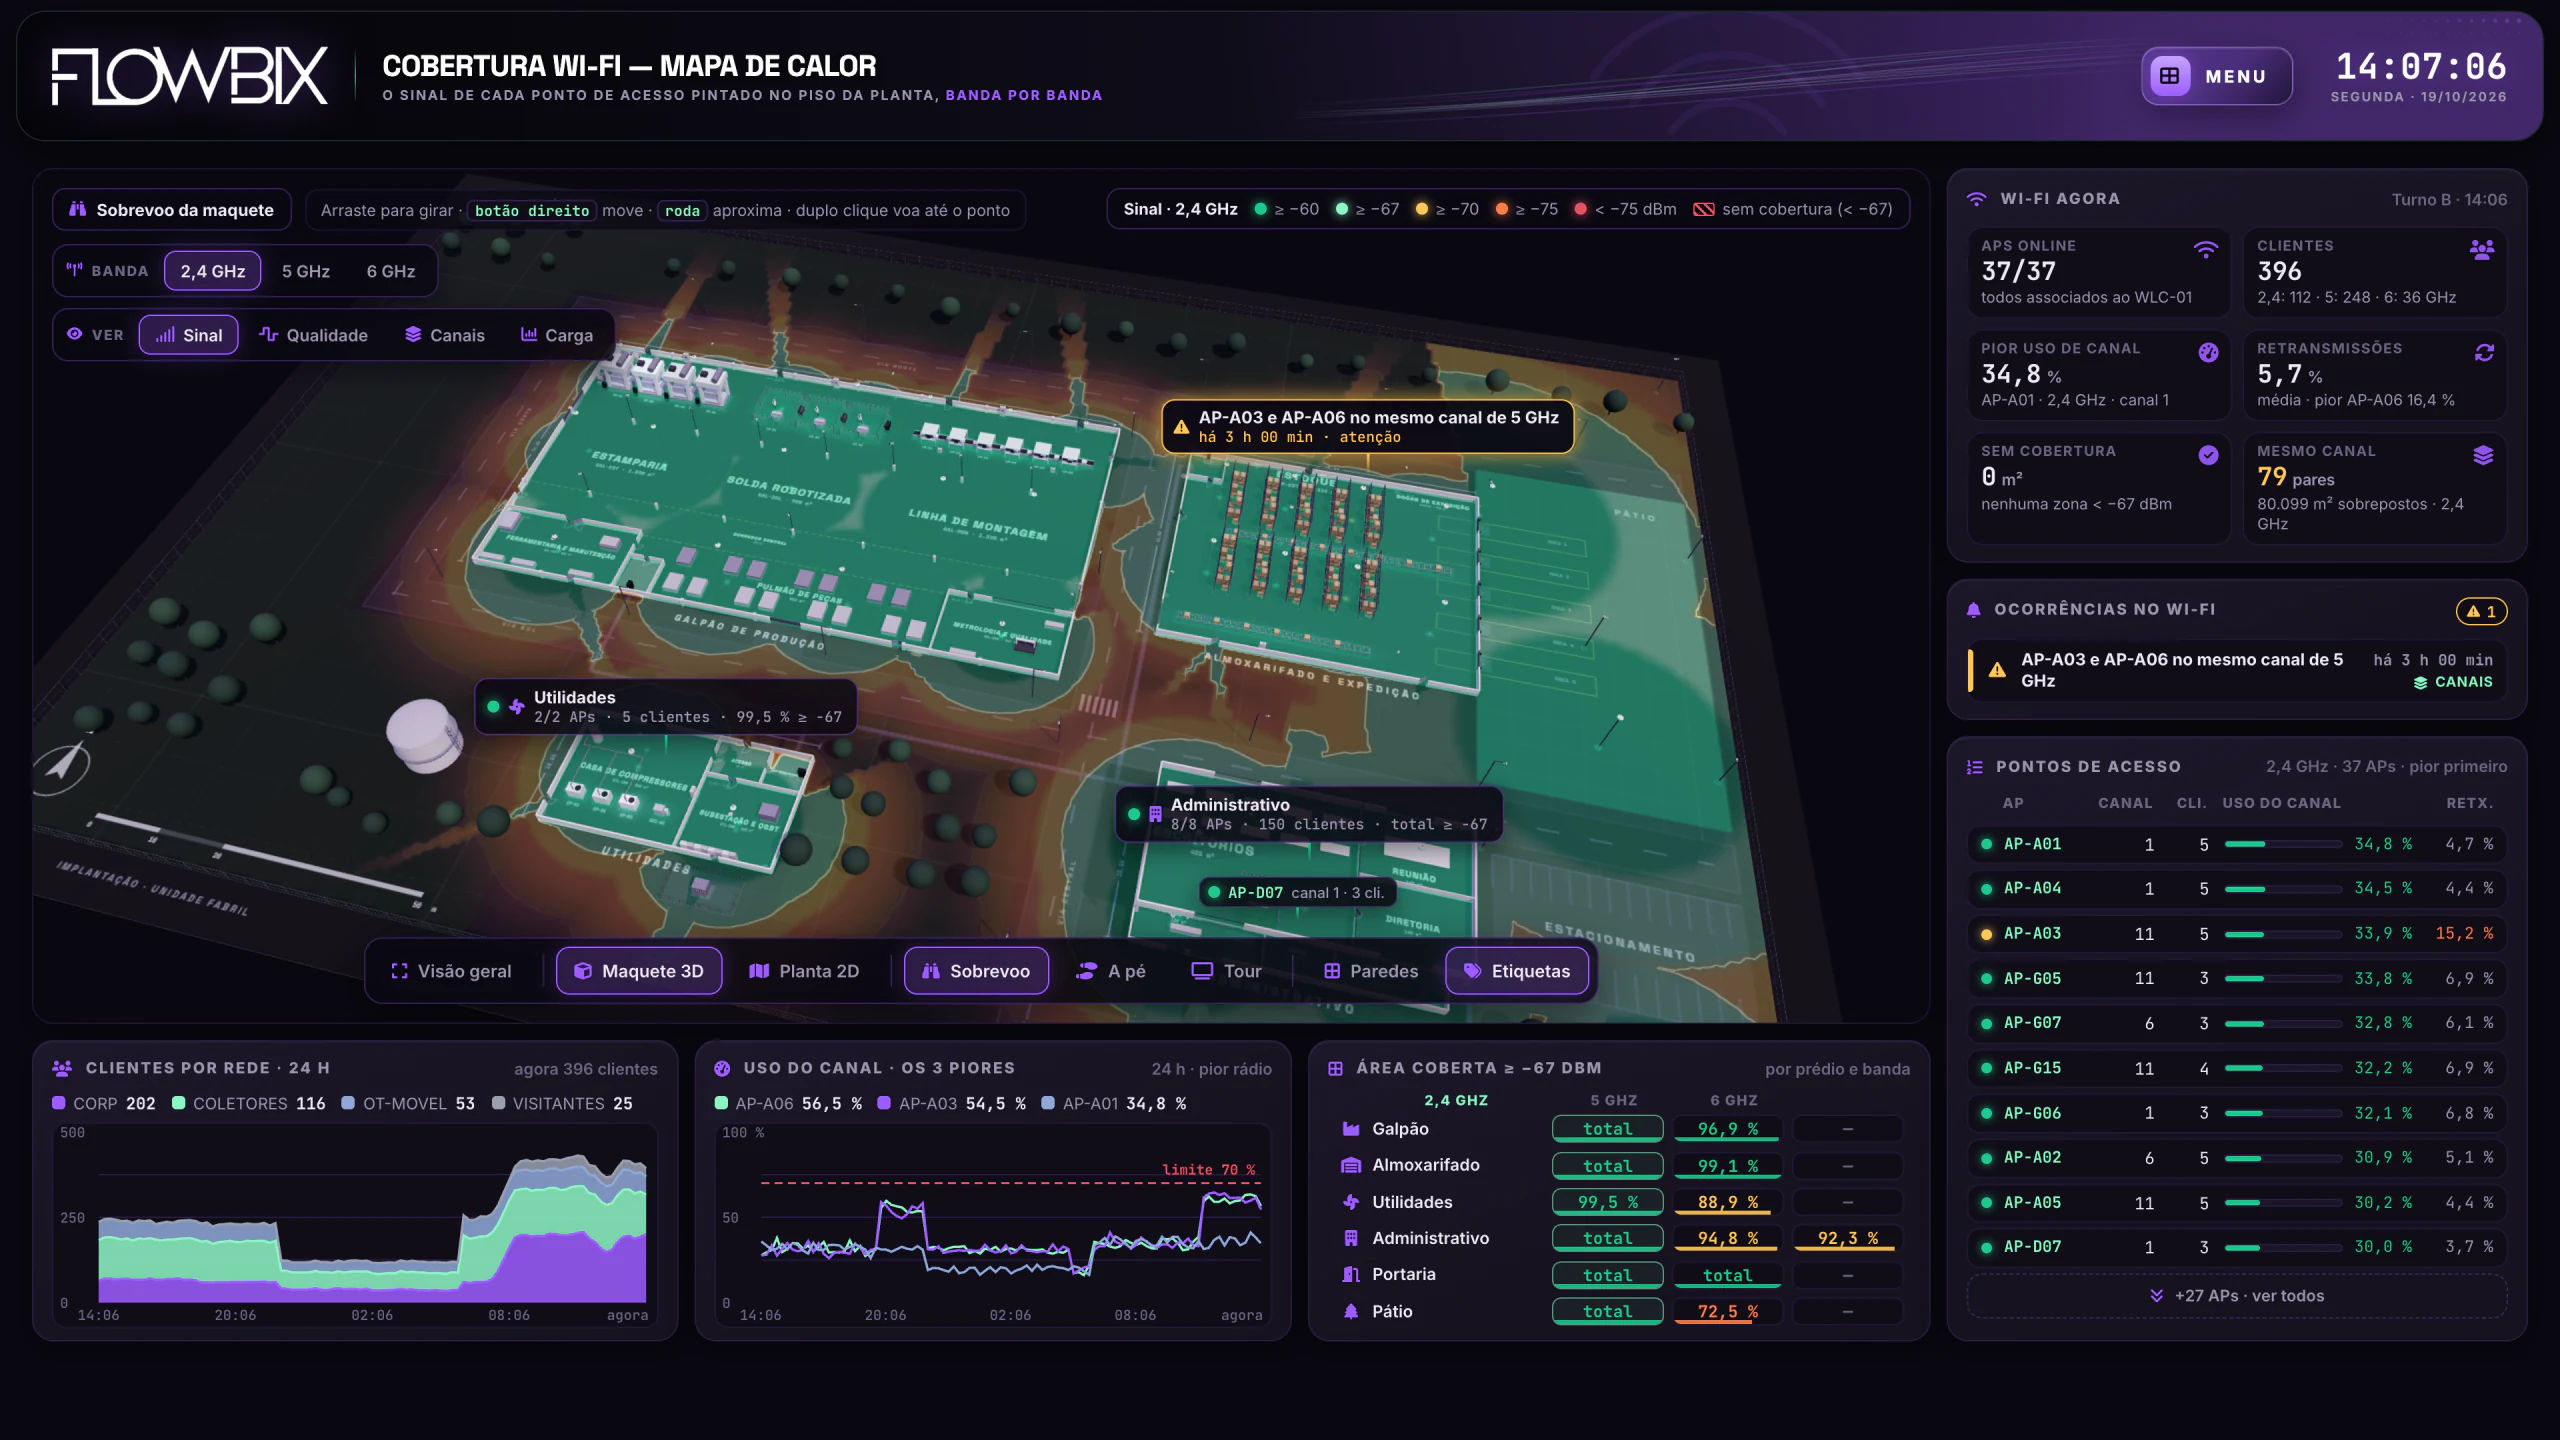Click the APs Online wifi icon
This screenshot has height=1440, width=2560.
(x=2205, y=249)
